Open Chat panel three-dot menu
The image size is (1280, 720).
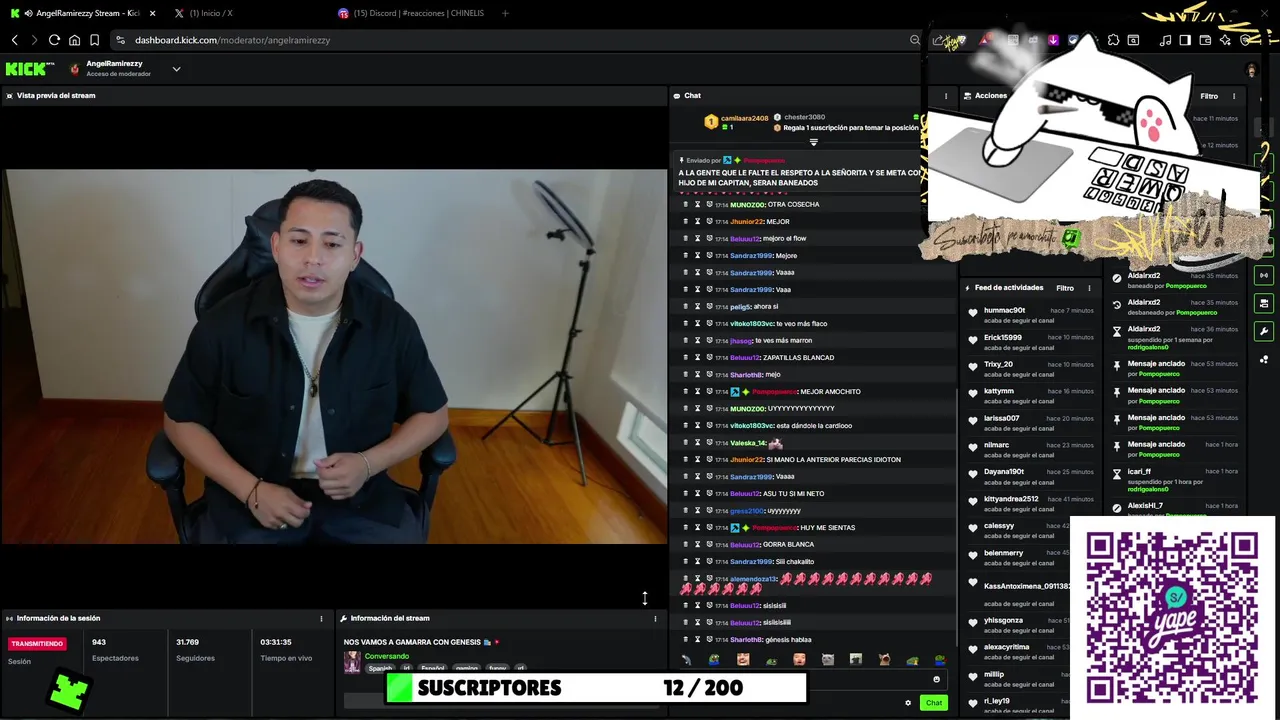click(946, 96)
